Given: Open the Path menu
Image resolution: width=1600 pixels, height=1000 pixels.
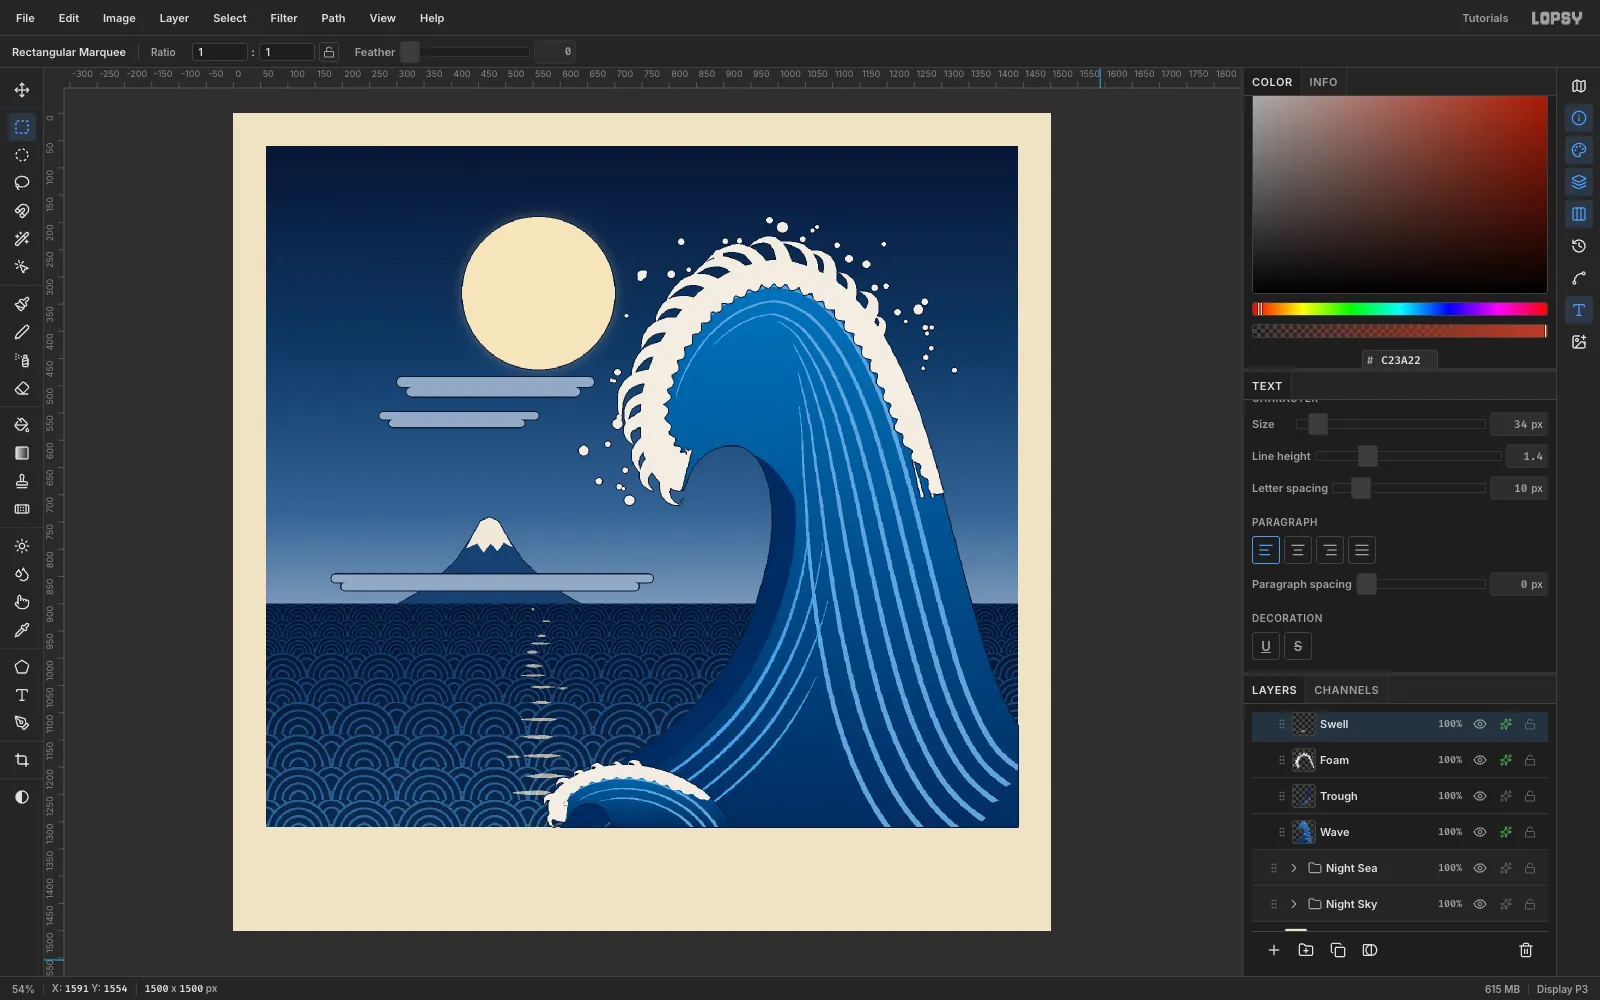Looking at the screenshot, I should pyautogui.click(x=333, y=18).
